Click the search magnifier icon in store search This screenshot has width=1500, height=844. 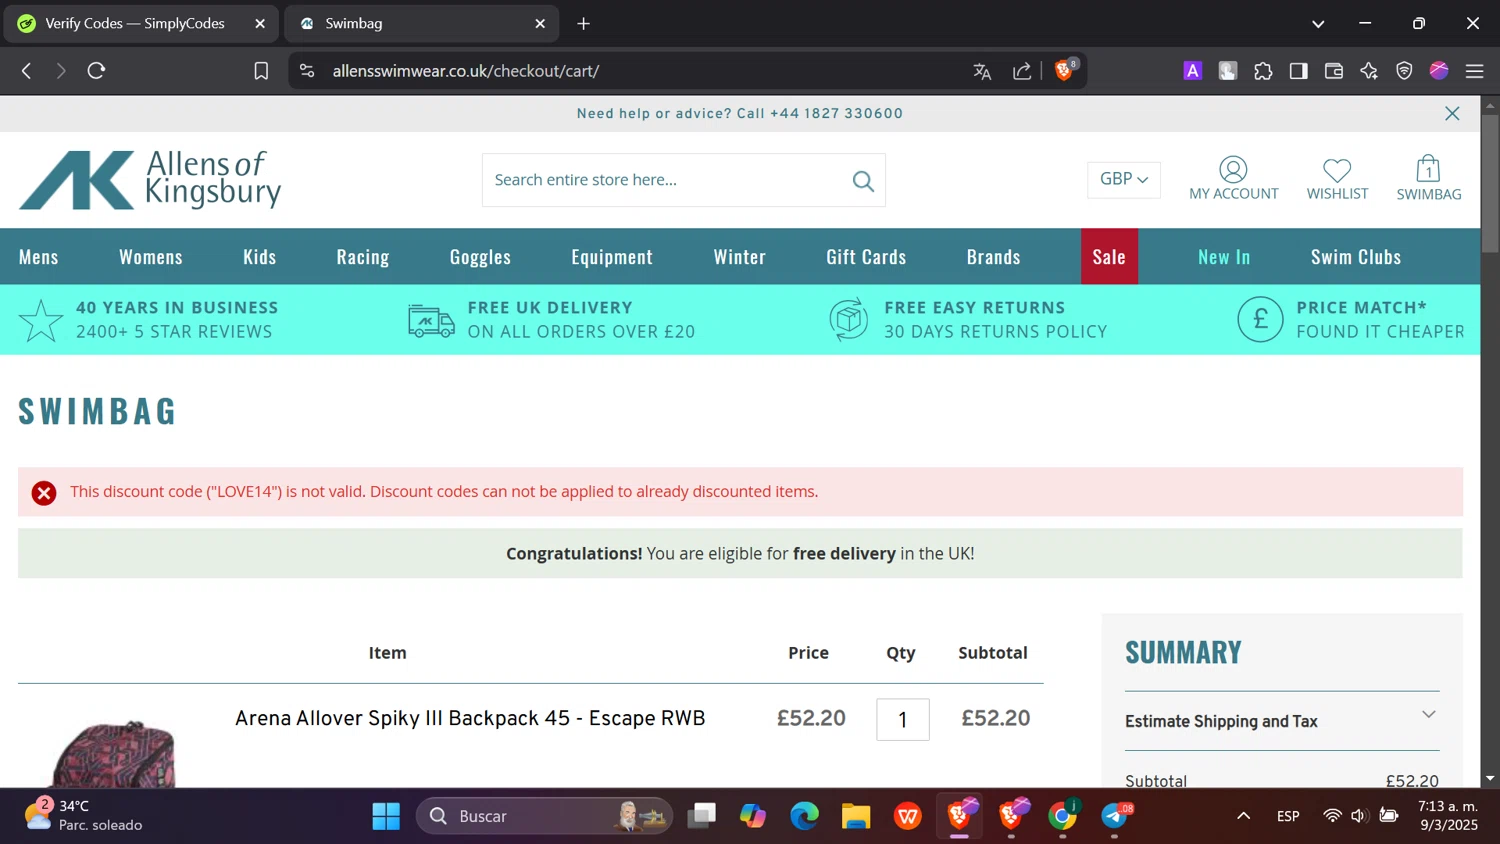pyautogui.click(x=863, y=181)
